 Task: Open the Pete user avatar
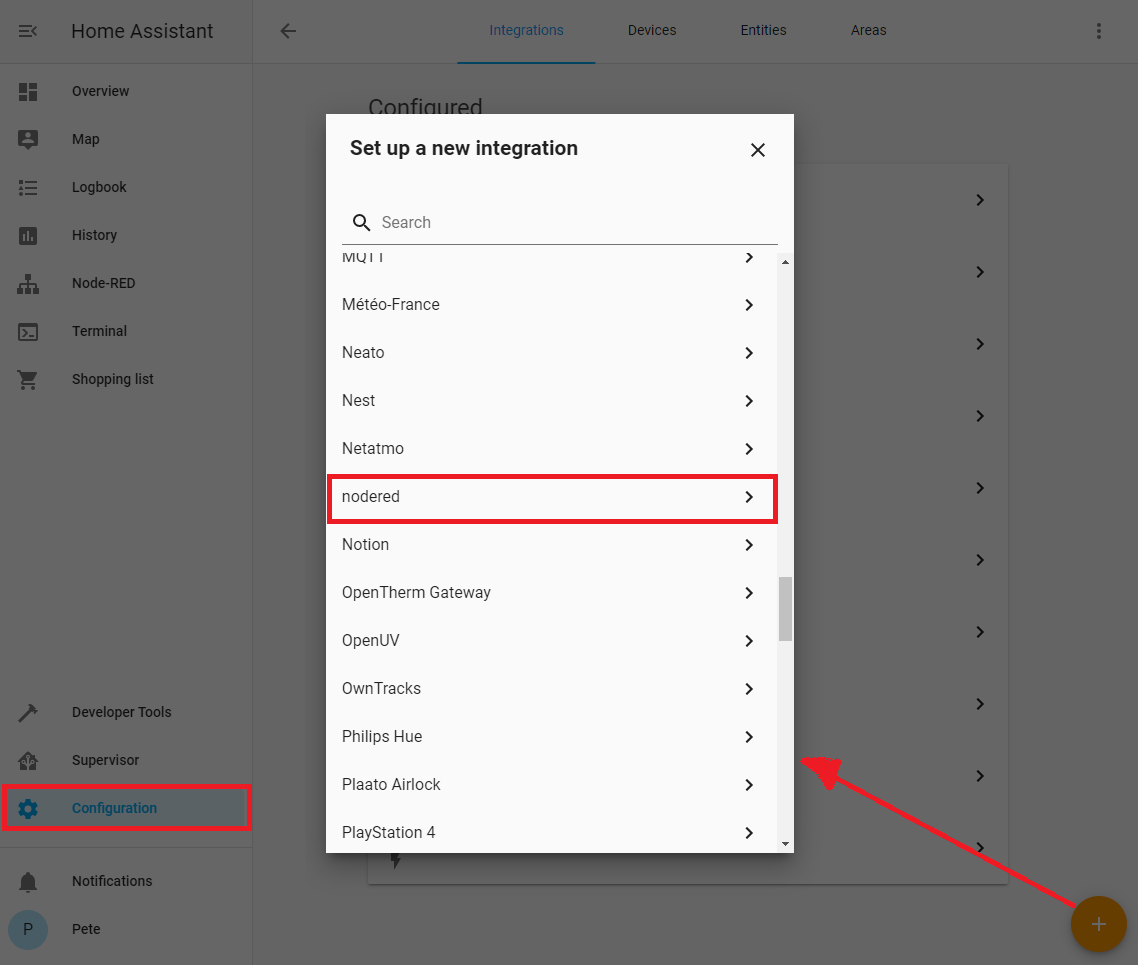[28, 929]
